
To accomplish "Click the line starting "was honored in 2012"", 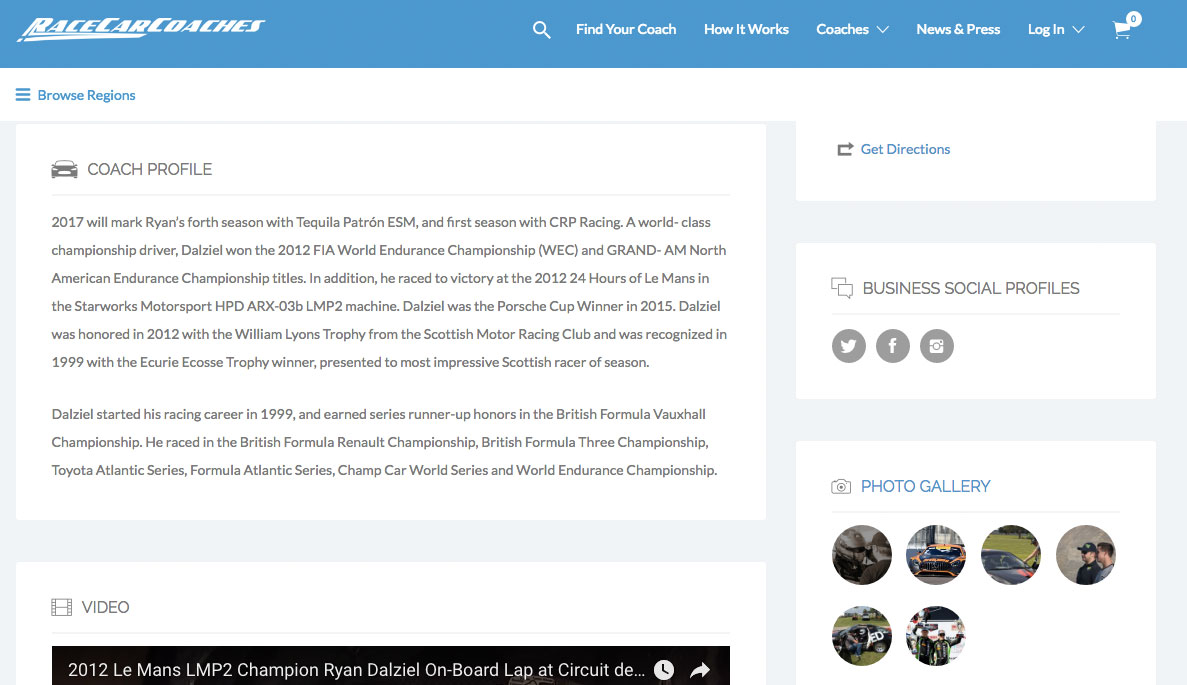I will coord(389,335).
